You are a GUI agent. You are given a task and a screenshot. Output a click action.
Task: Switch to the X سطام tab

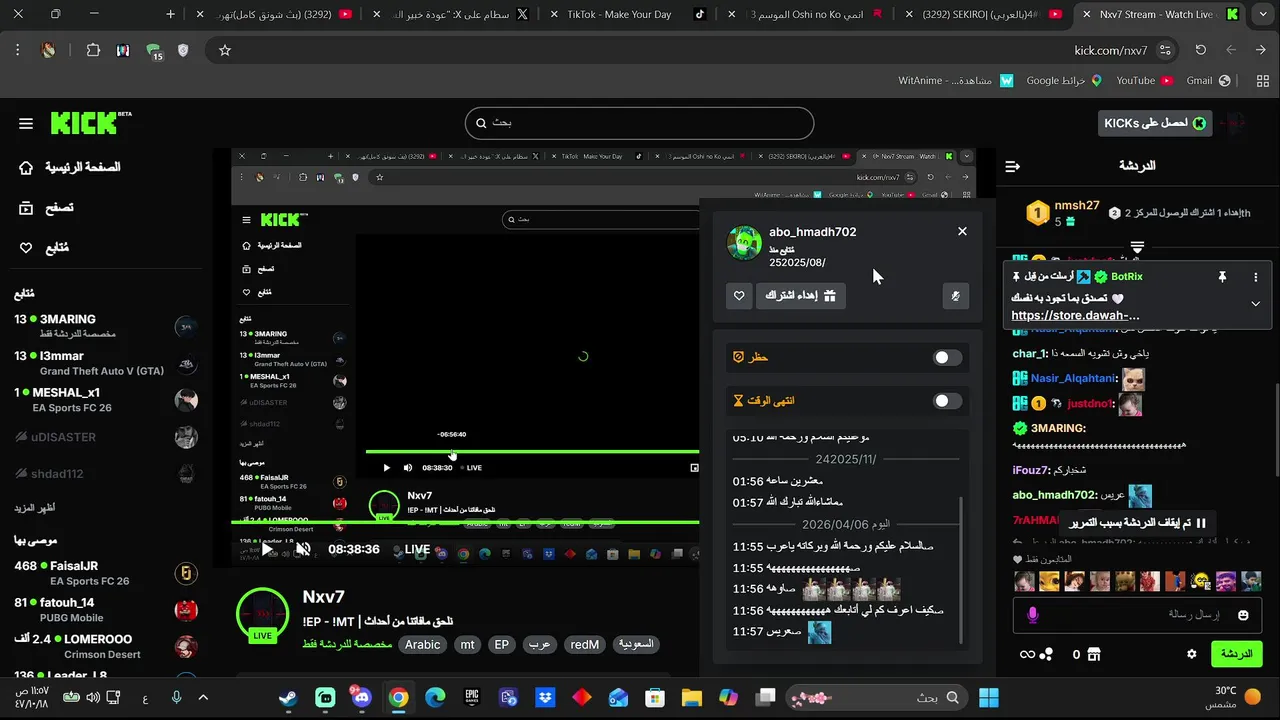[453, 14]
